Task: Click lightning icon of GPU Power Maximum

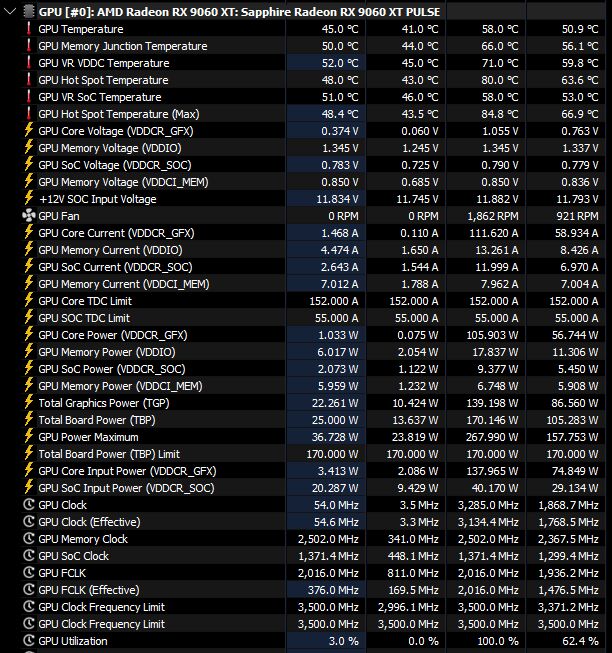Action: (28, 437)
